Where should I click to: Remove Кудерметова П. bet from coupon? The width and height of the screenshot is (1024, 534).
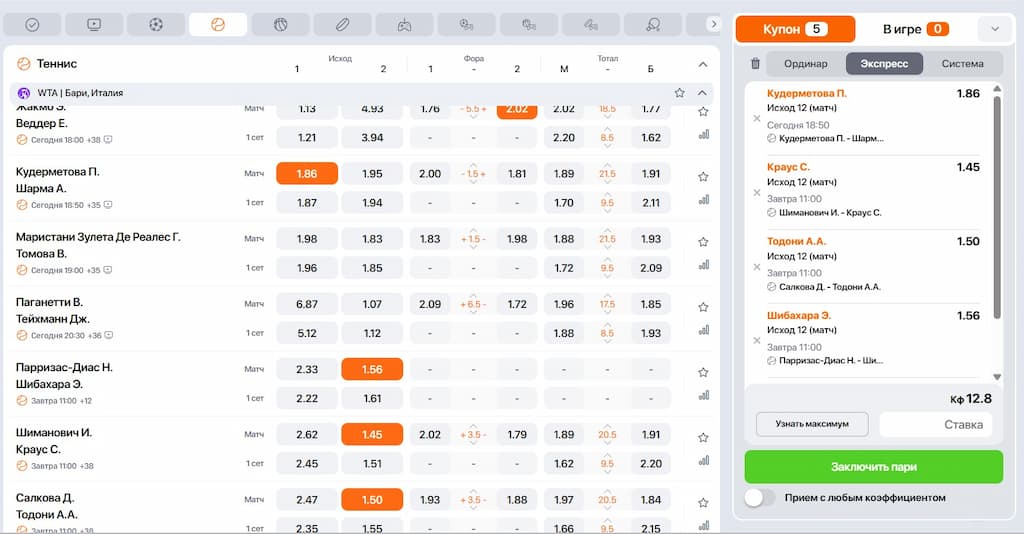pyautogui.click(x=756, y=118)
